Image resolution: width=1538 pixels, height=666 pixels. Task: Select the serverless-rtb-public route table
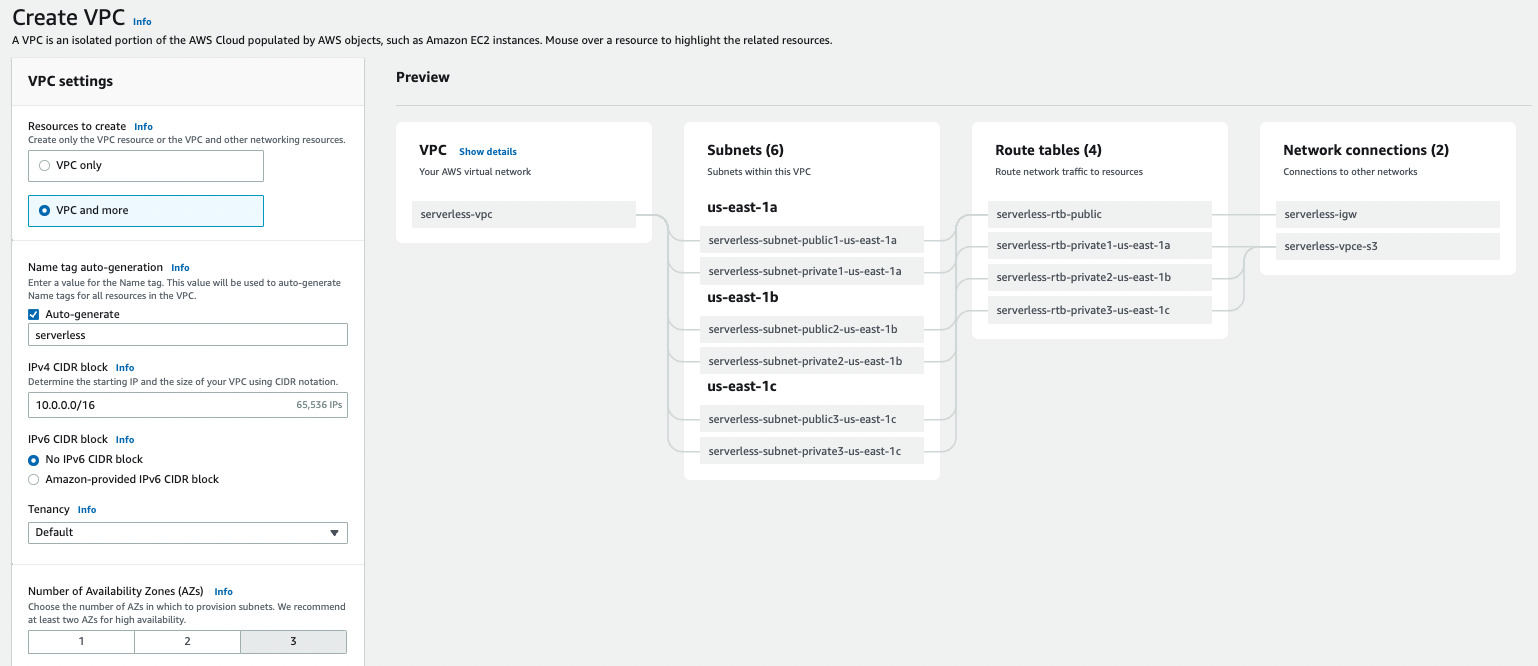pyautogui.click(x=1099, y=214)
